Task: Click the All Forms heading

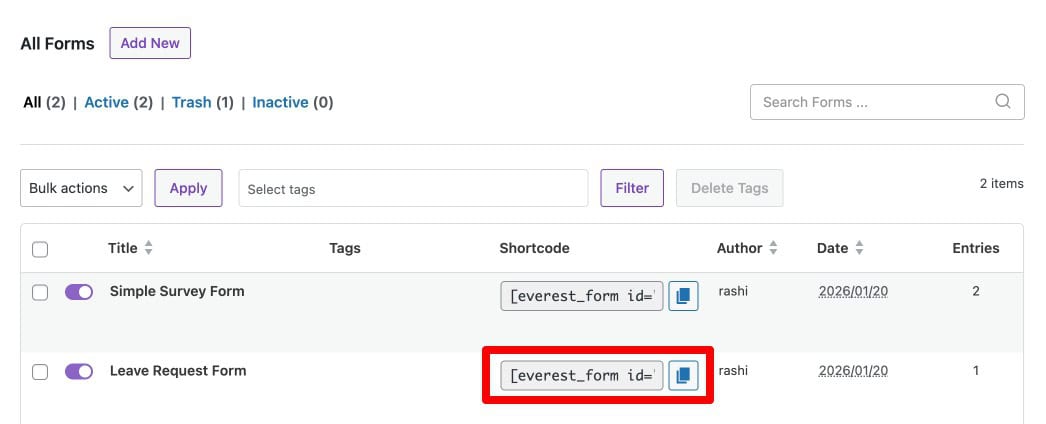Action: point(57,44)
